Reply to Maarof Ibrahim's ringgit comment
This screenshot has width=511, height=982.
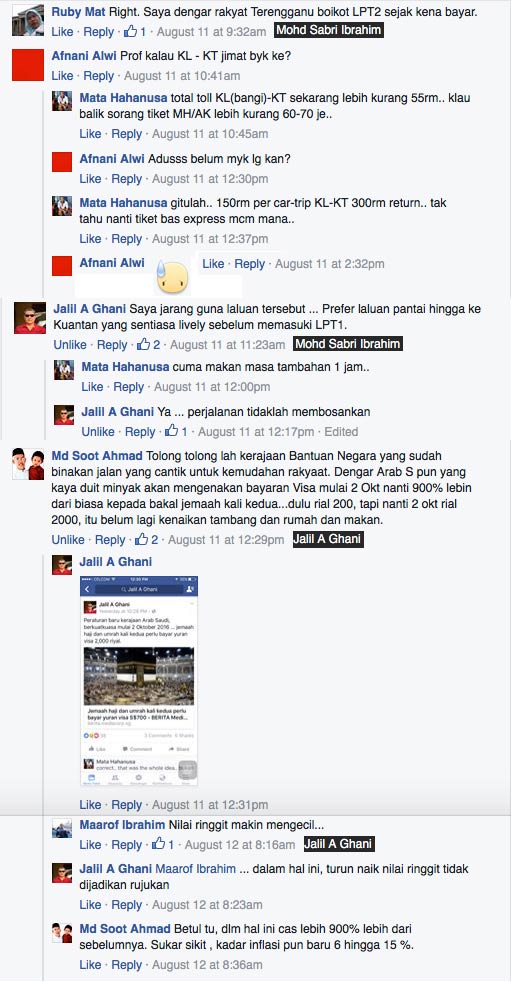(126, 844)
